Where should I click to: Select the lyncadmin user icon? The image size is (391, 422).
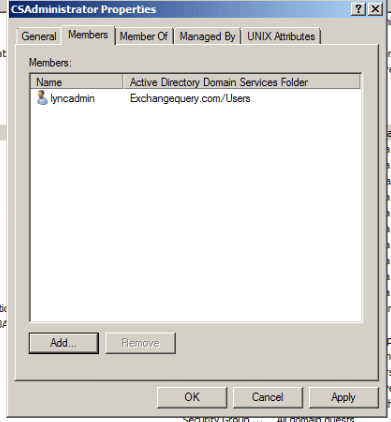pos(42,98)
